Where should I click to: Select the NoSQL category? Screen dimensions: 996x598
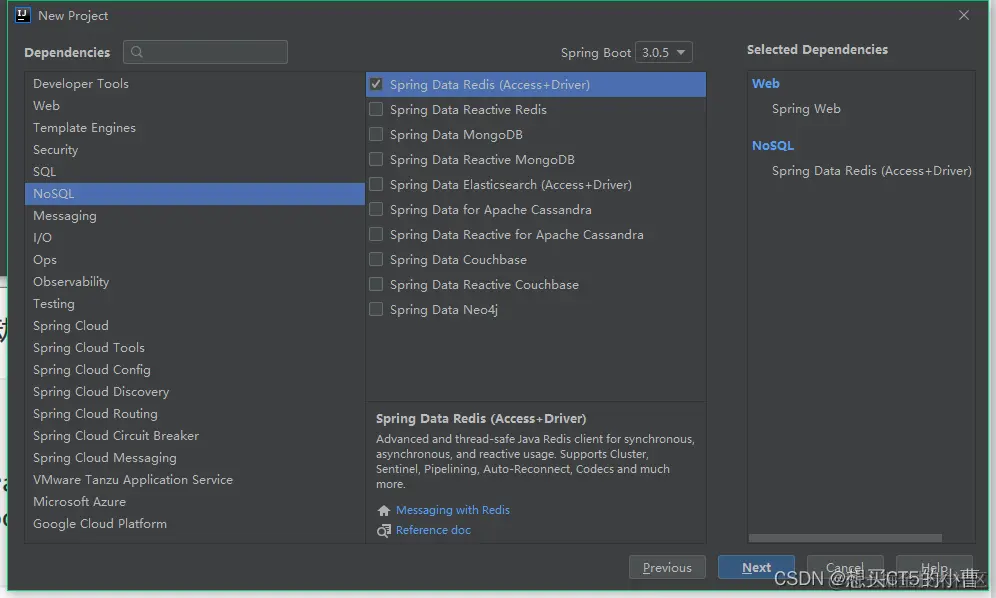(x=194, y=194)
